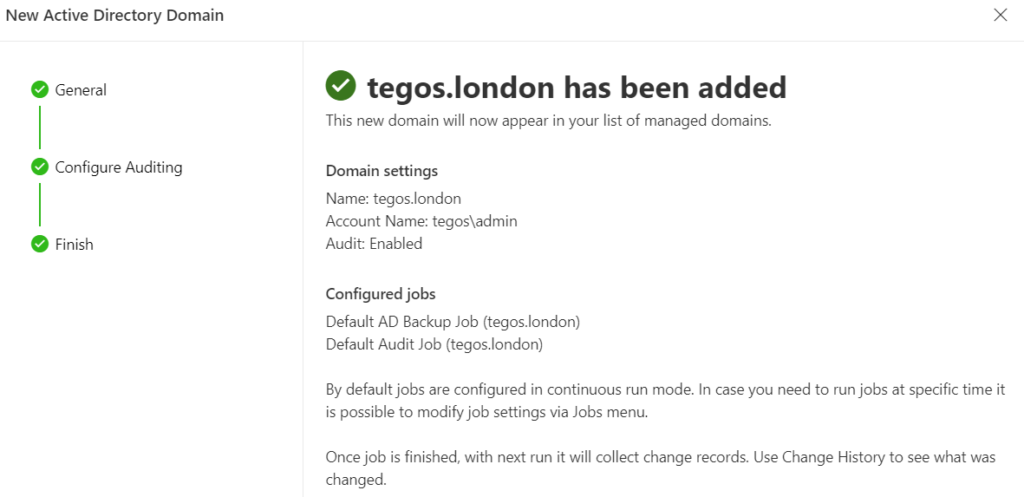Click the large green success checkmark icon
The width and height of the screenshot is (1024, 497).
[x=340, y=86]
